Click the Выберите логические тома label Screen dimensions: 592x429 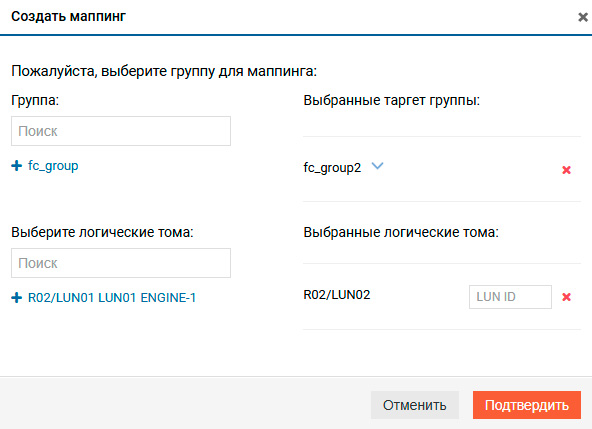(102, 232)
